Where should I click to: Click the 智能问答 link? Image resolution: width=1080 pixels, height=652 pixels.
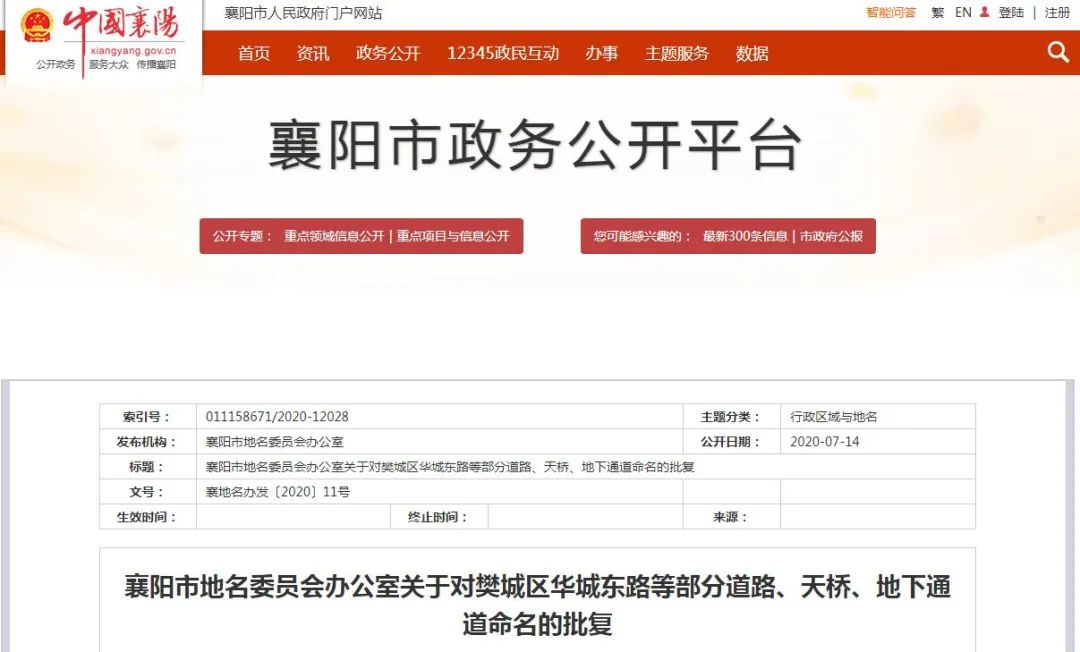click(x=891, y=12)
